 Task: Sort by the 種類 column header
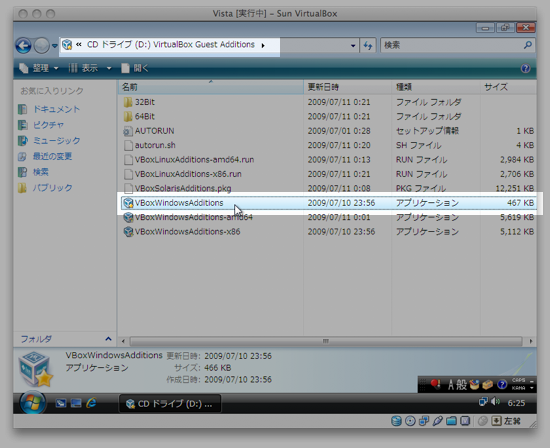pos(436,87)
